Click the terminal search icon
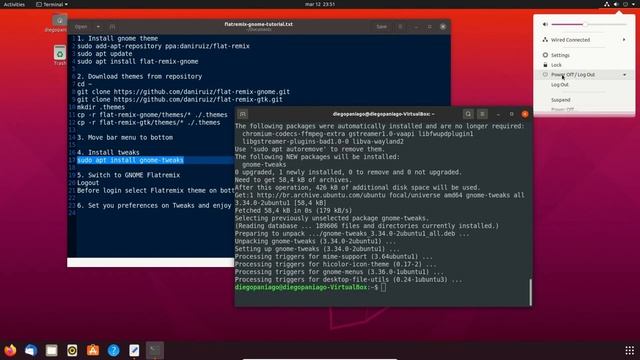The width and height of the screenshot is (640, 360). (x=468, y=114)
